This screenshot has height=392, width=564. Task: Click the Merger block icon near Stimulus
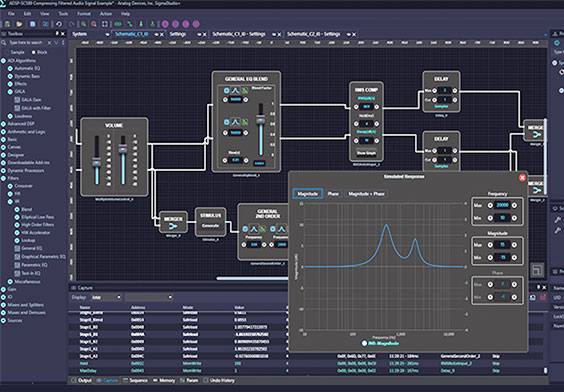tap(173, 226)
